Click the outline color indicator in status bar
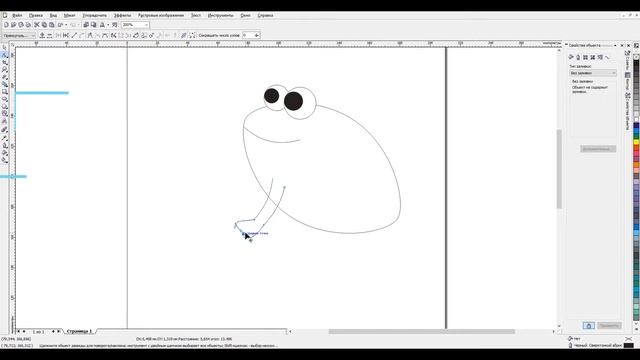The width and height of the screenshot is (640, 360). [x=629, y=345]
